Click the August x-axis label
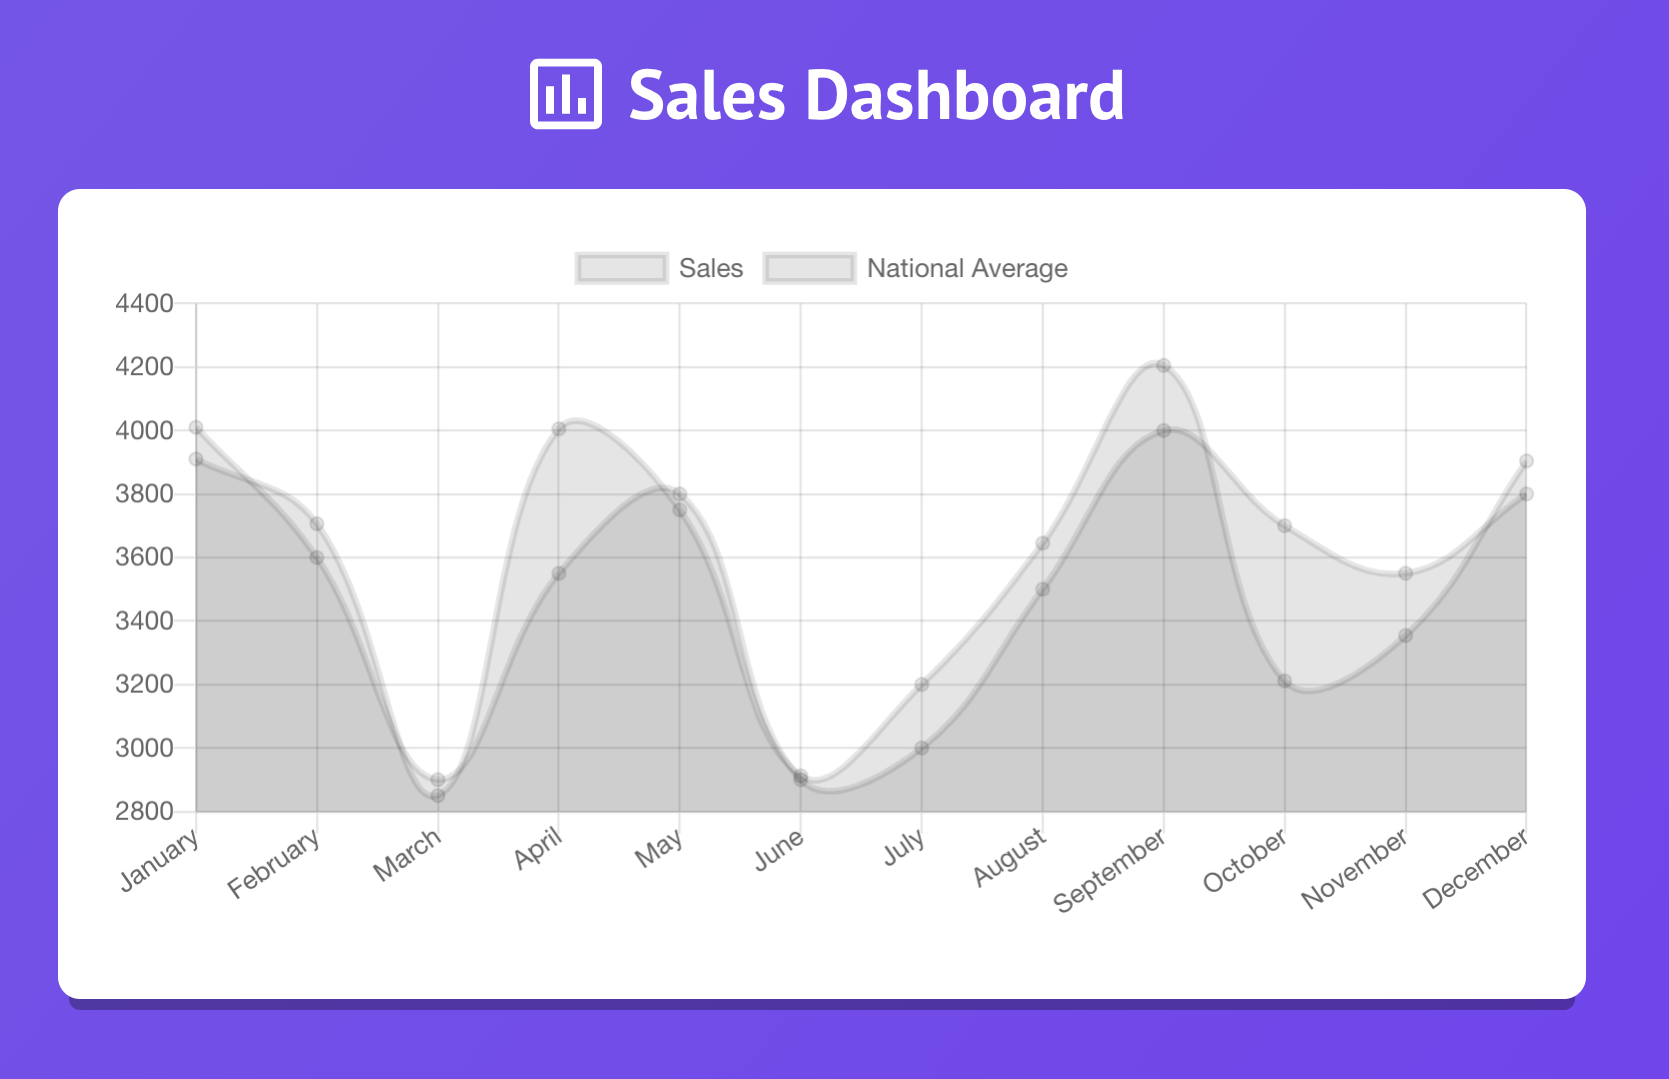Screen dimensions: 1669x1079 click(x=1010, y=858)
